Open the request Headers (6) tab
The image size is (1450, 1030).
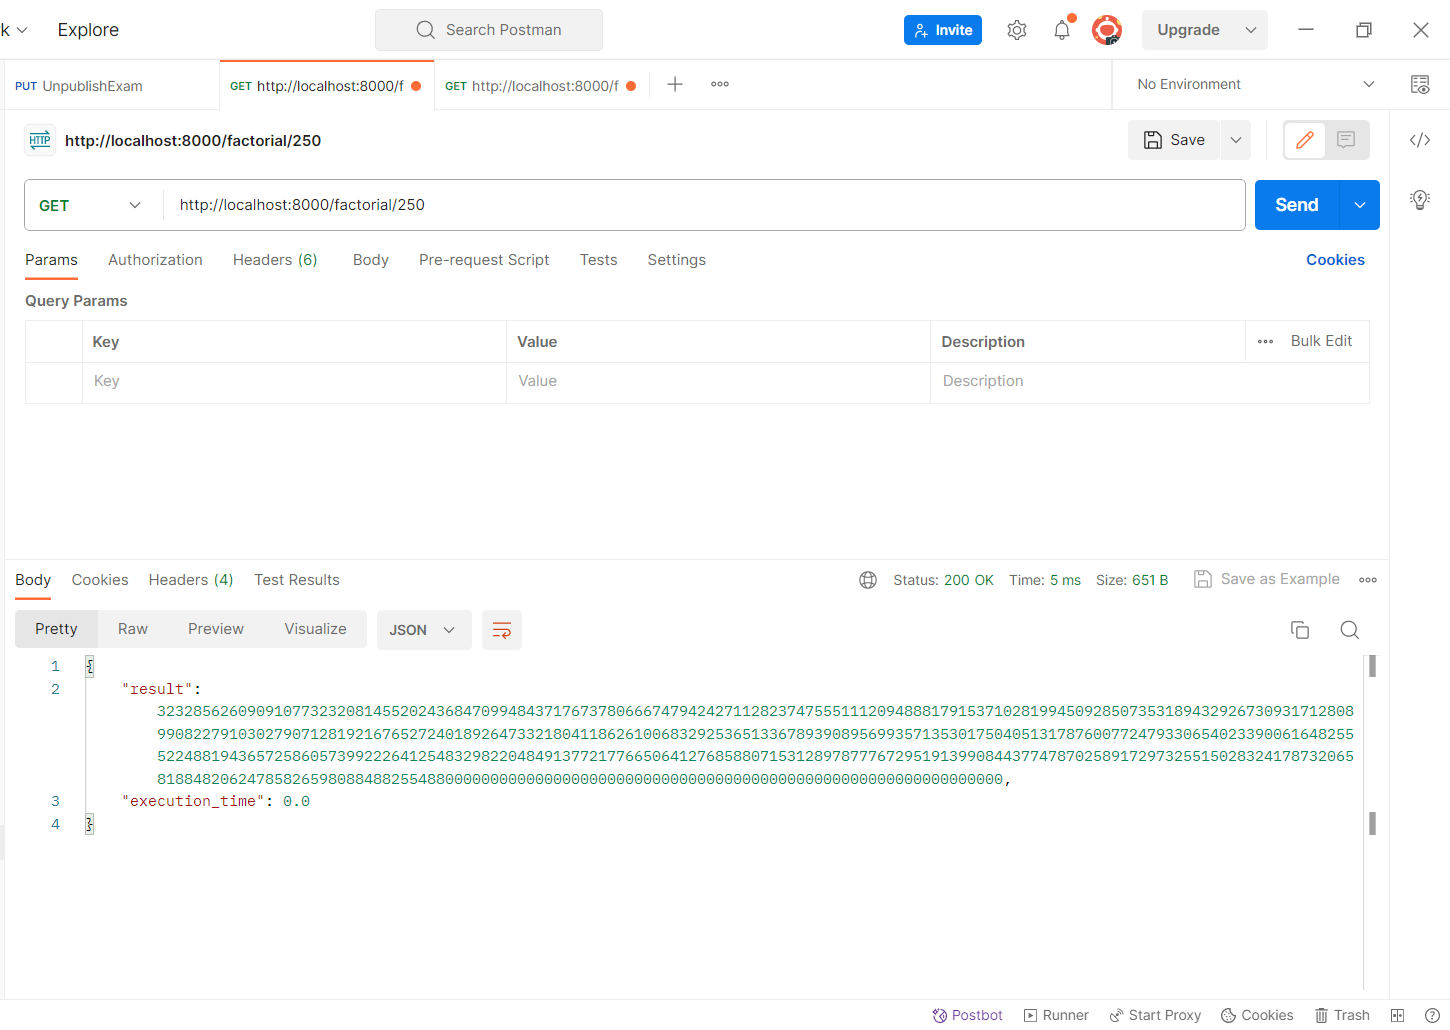point(275,260)
